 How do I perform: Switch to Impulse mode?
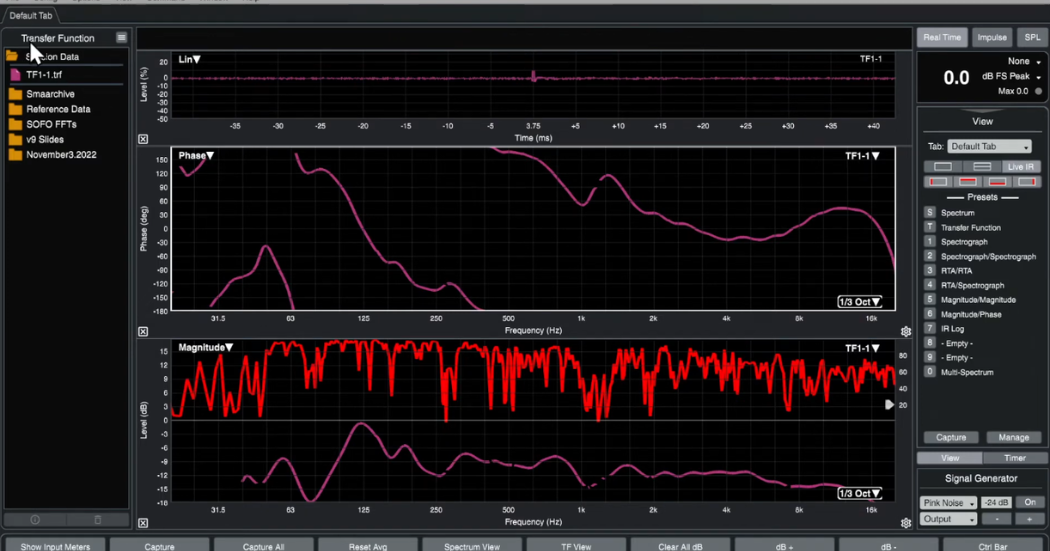[992, 37]
